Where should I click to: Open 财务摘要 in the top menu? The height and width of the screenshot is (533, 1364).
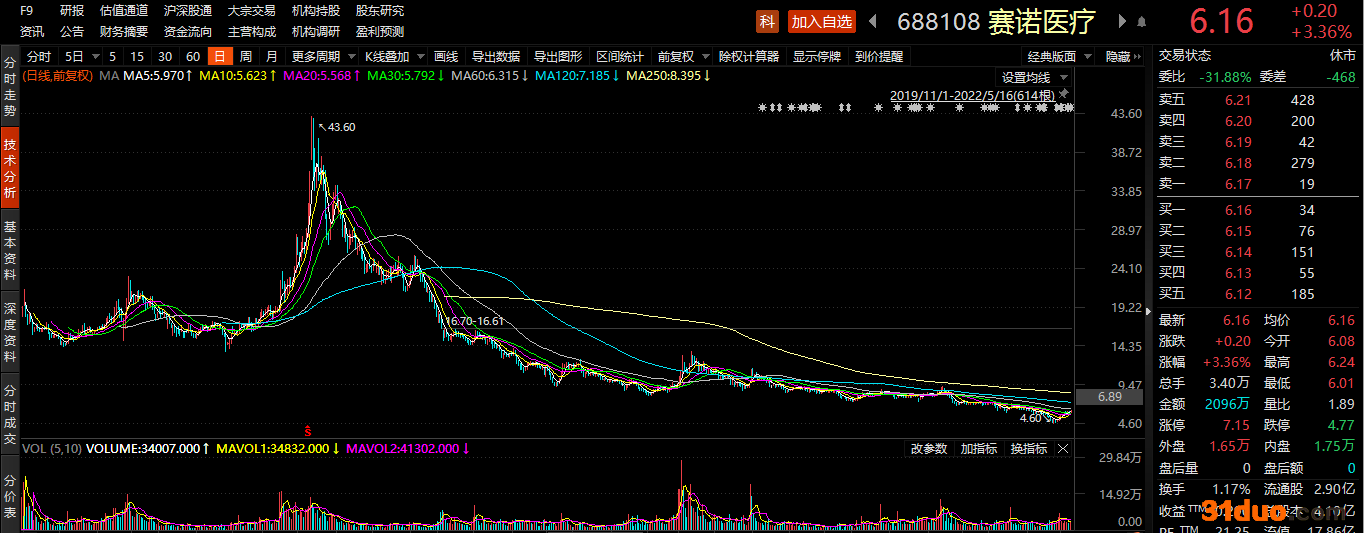coord(124,31)
